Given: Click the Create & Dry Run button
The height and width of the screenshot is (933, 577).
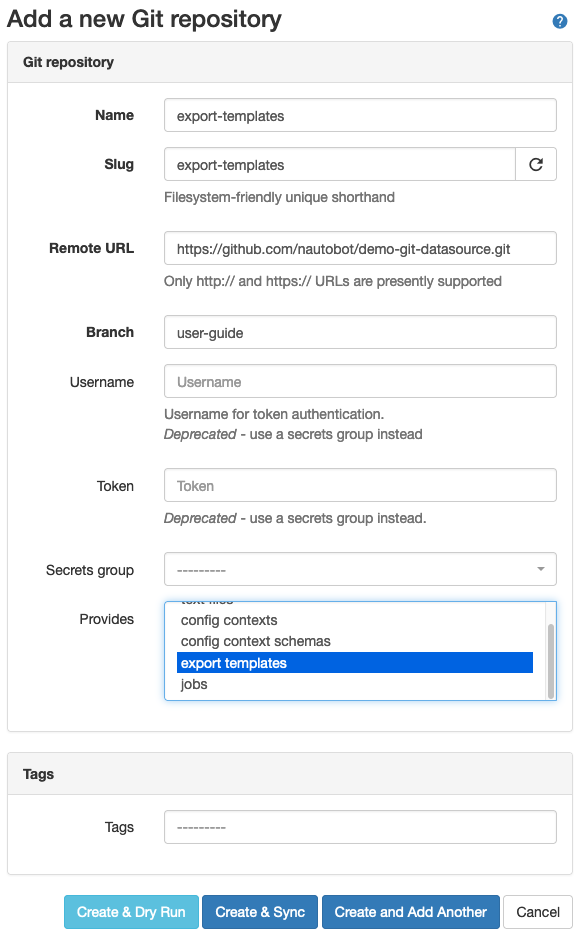Looking at the screenshot, I should (x=131, y=912).
